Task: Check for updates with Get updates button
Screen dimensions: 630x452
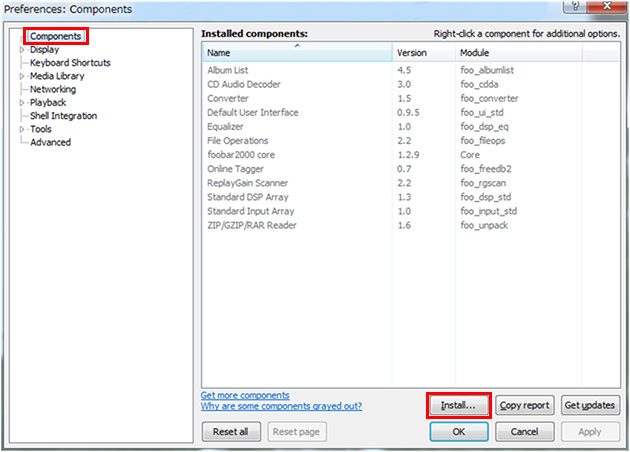Action: (x=590, y=405)
